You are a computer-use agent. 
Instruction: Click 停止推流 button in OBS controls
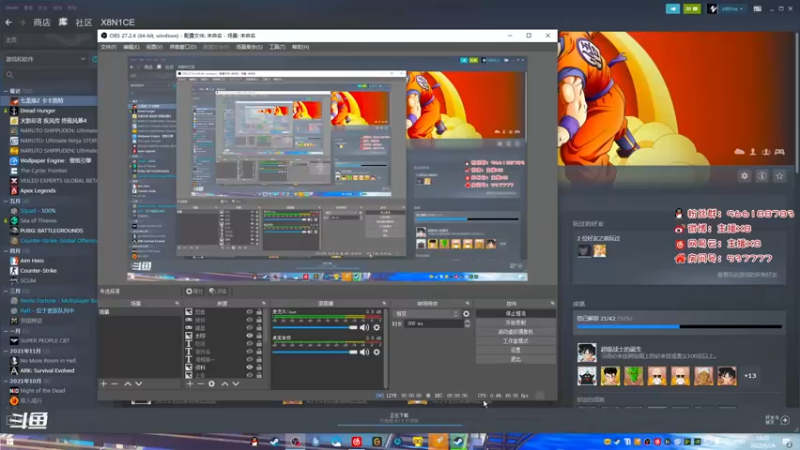(x=515, y=313)
